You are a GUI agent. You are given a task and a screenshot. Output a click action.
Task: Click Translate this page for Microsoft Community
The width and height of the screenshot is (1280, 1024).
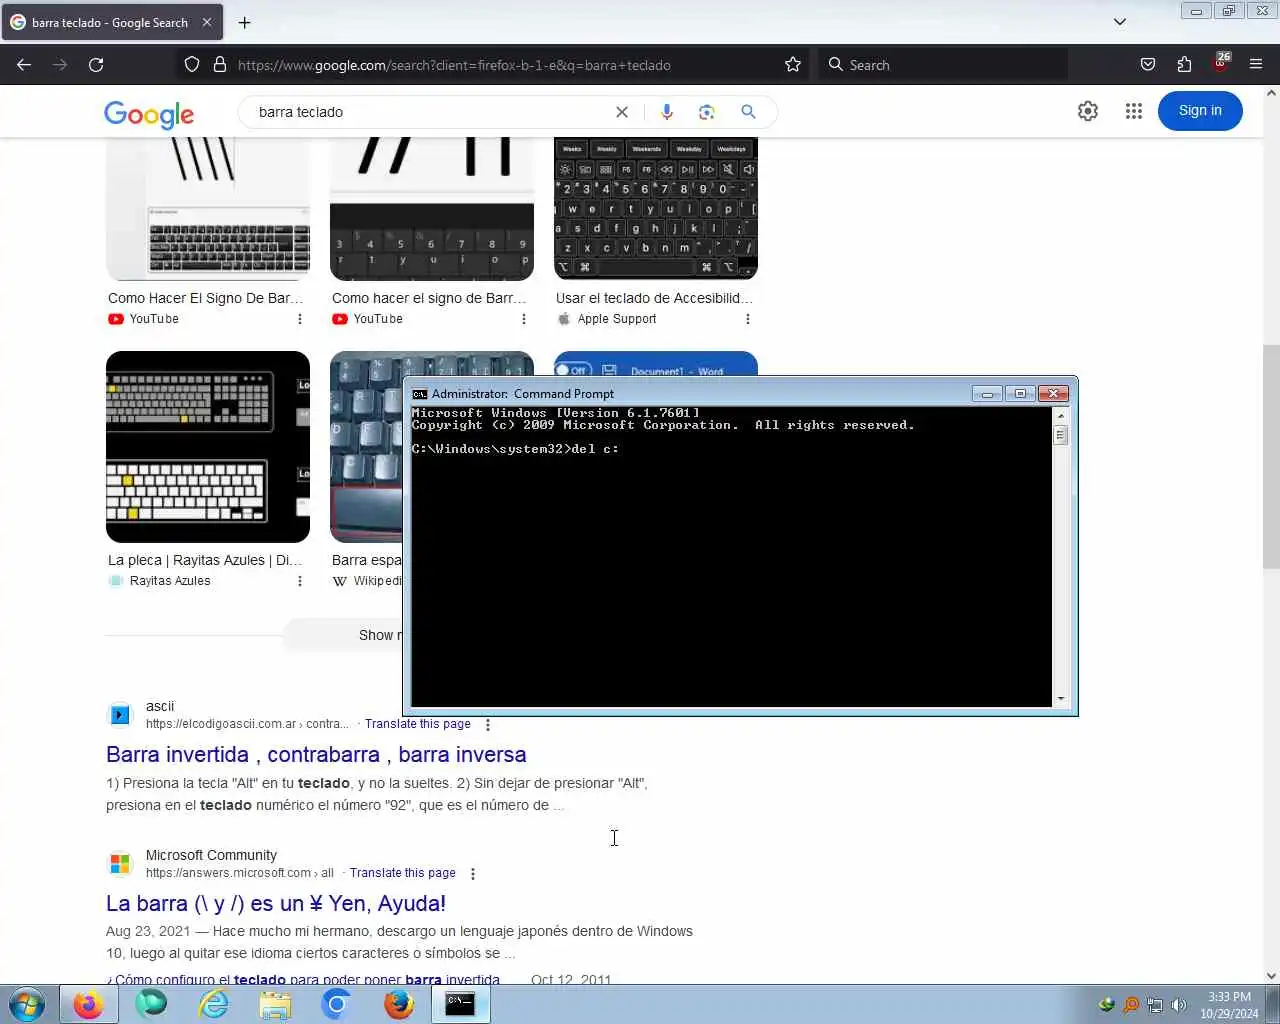tap(402, 873)
